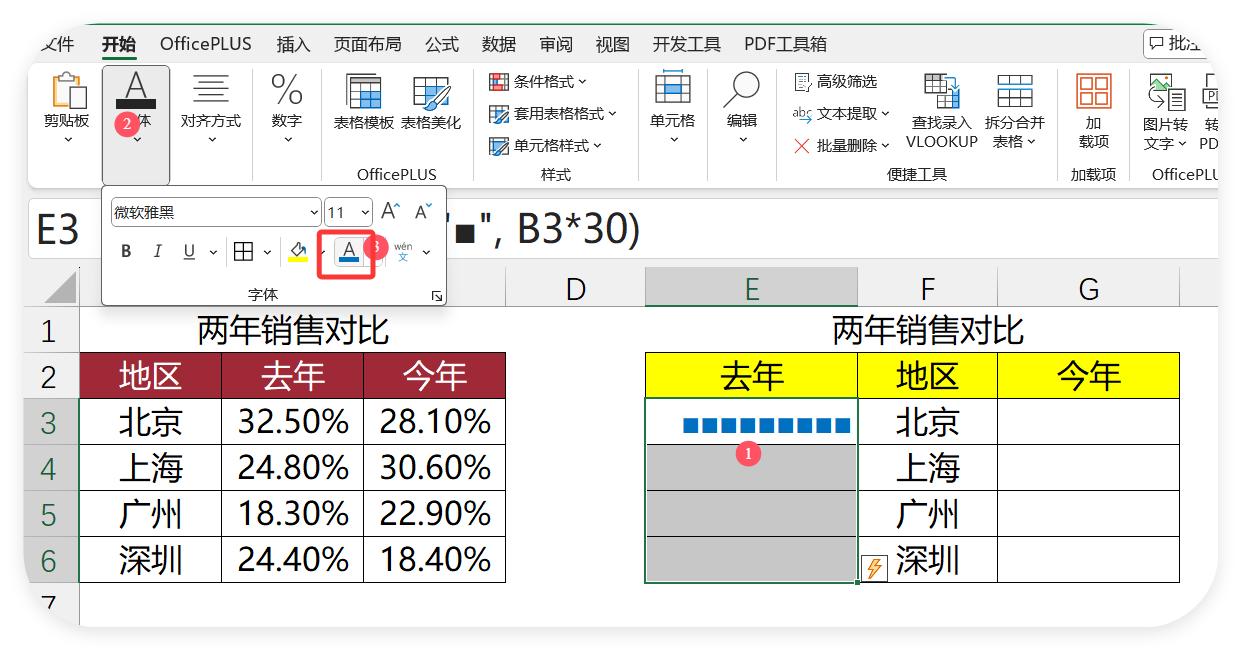Expand the borders dropdown arrow
Screen dimensions: 1241x650
point(266,252)
